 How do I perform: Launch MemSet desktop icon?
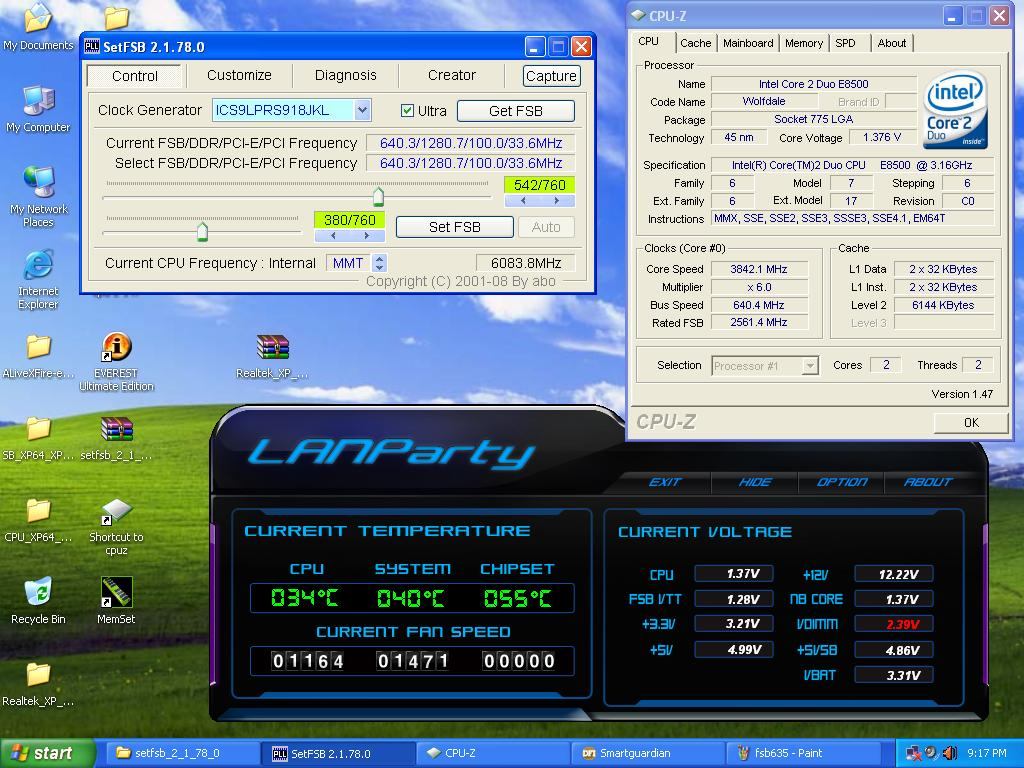[116, 600]
